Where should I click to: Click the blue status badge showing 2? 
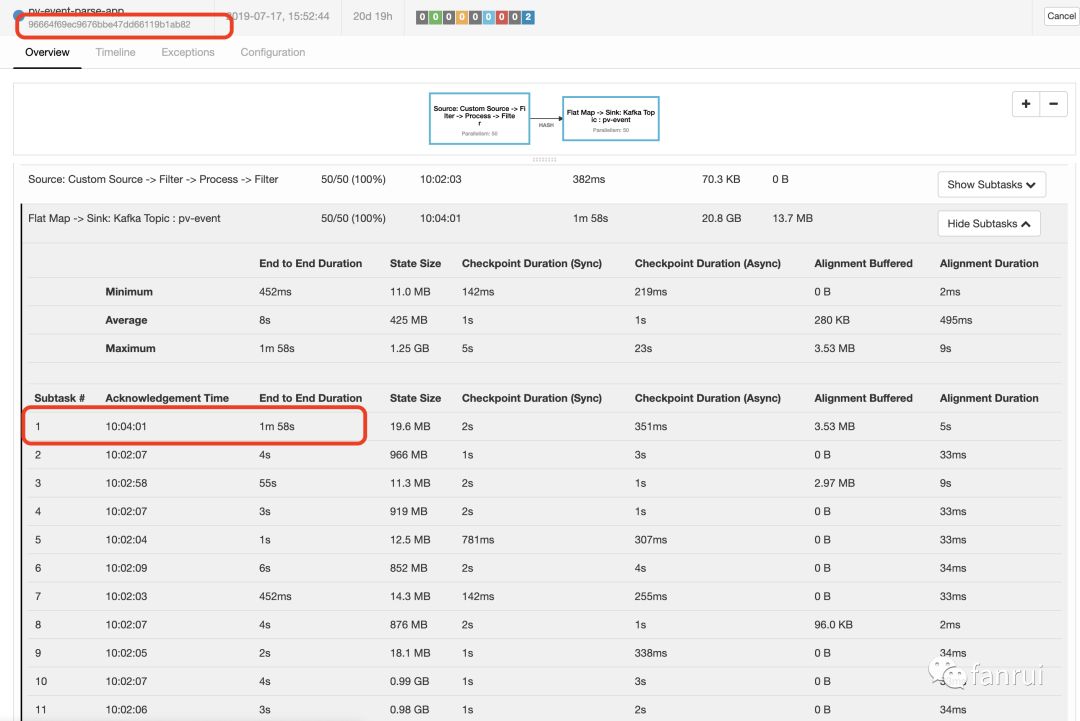528,17
